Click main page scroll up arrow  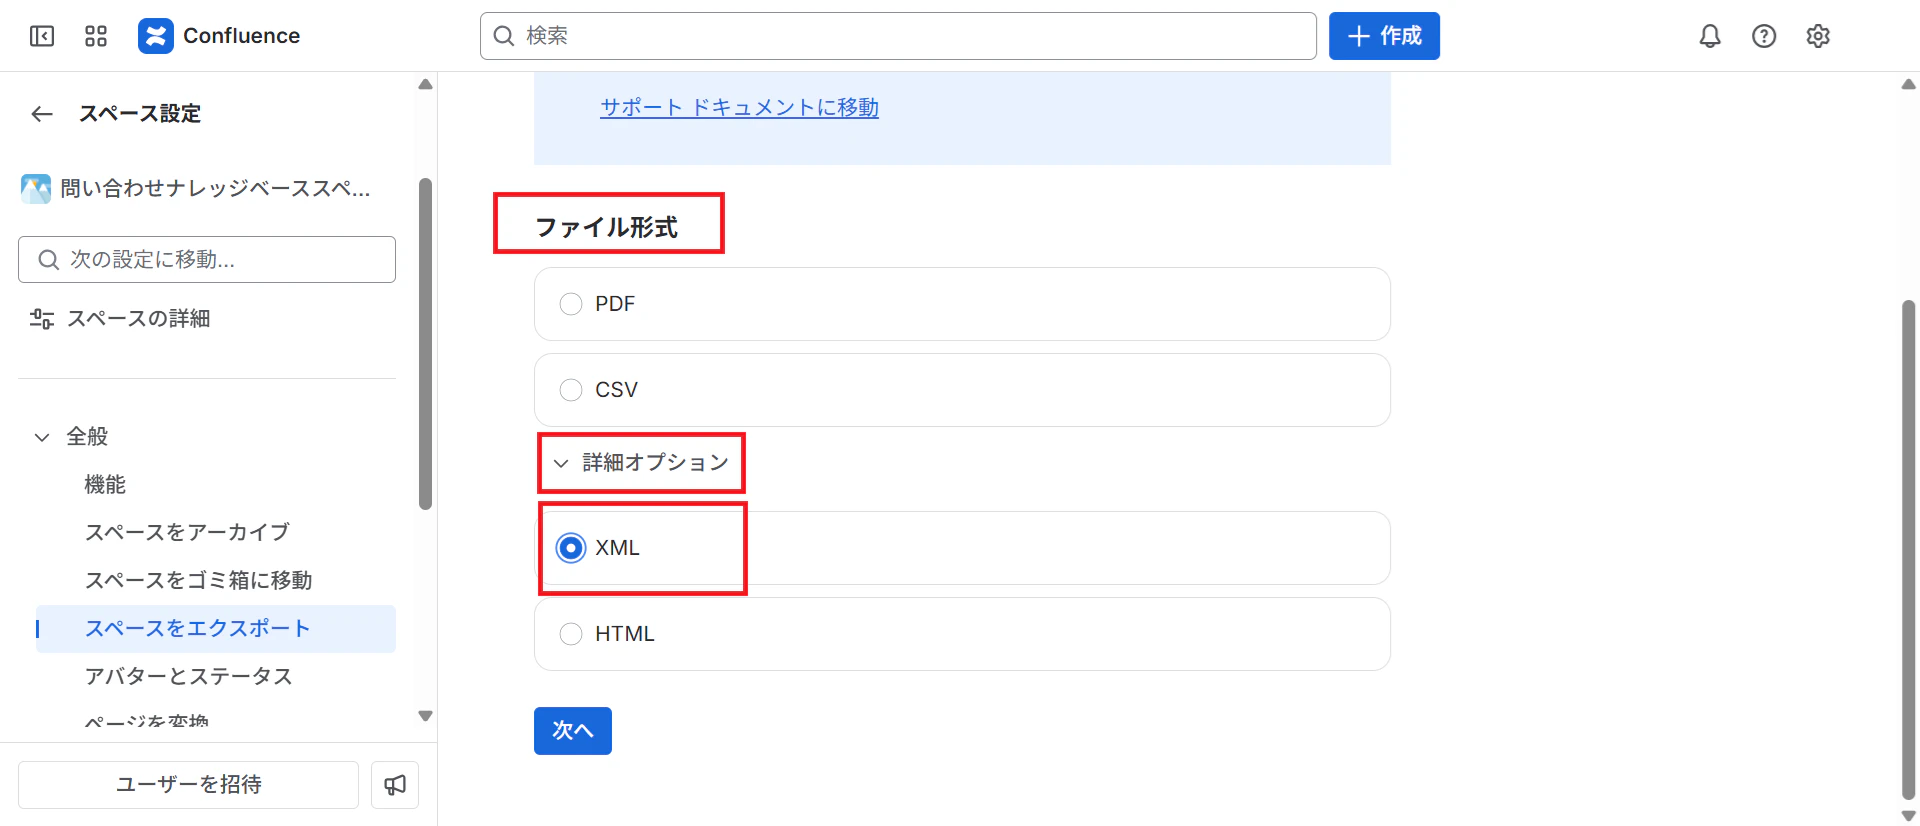(1908, 84)
